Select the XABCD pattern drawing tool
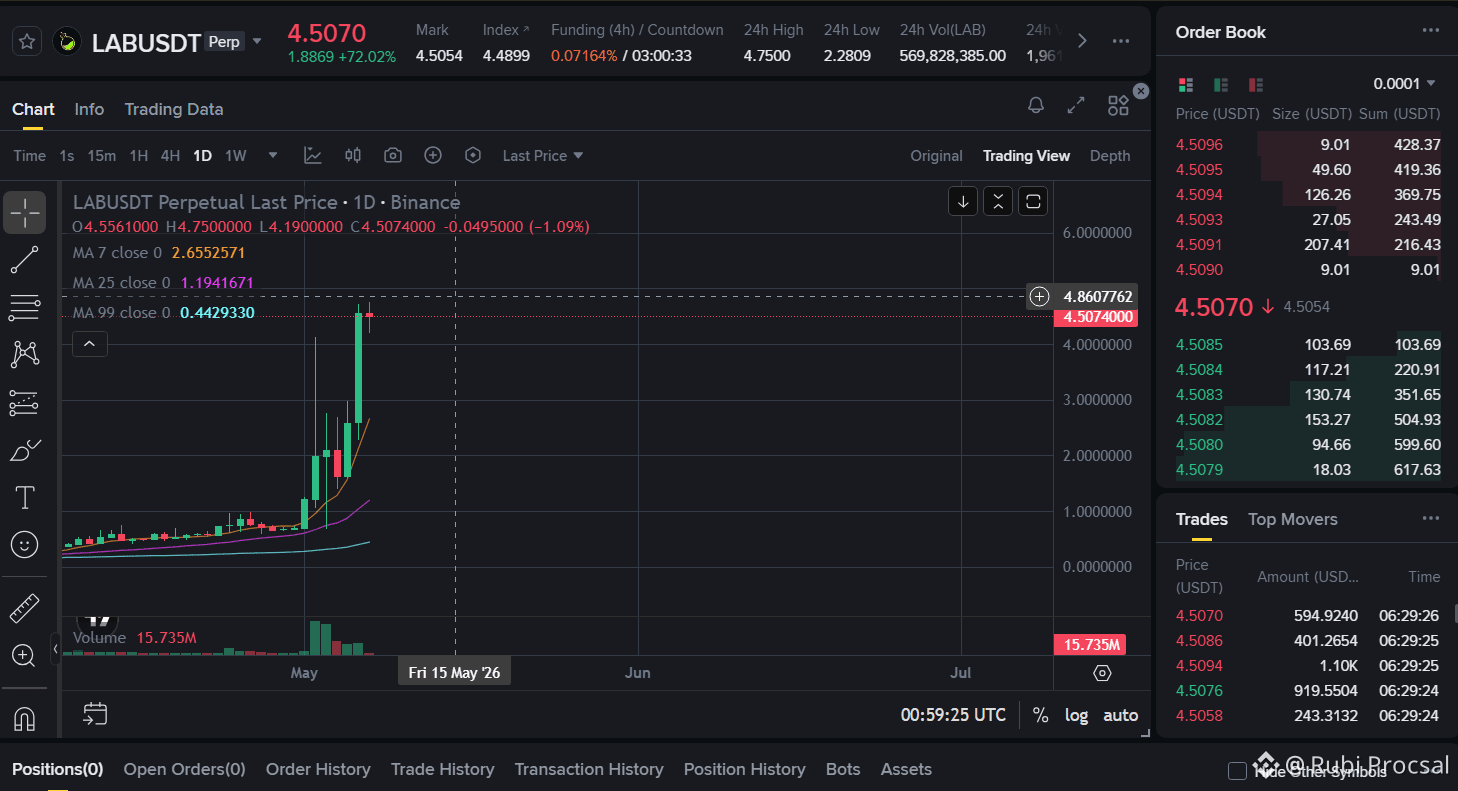 [24, 354]
